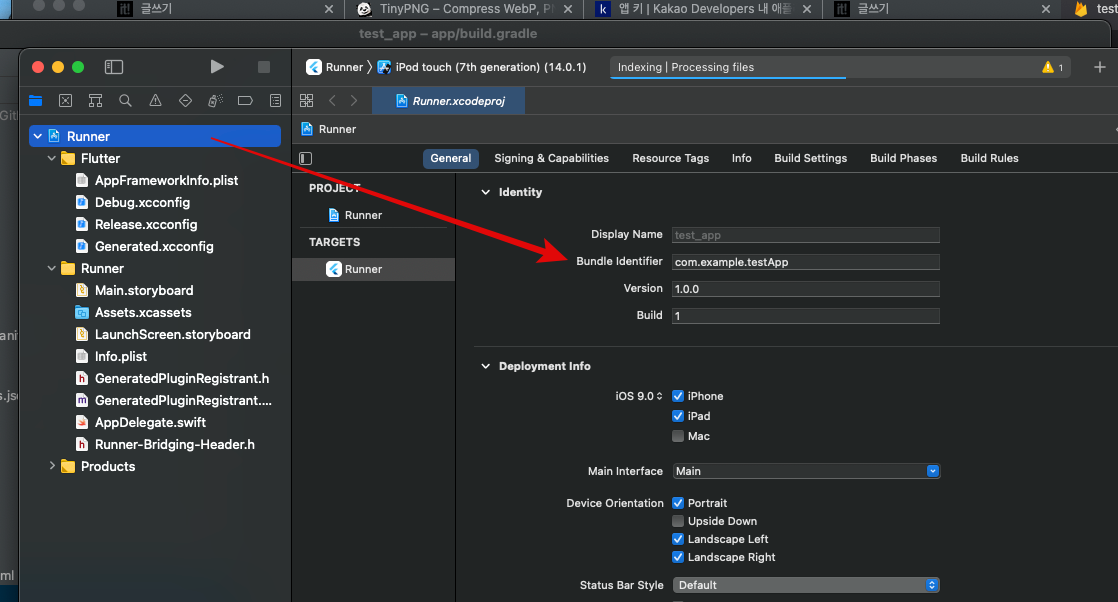Open the Build Phases tab

903,158
